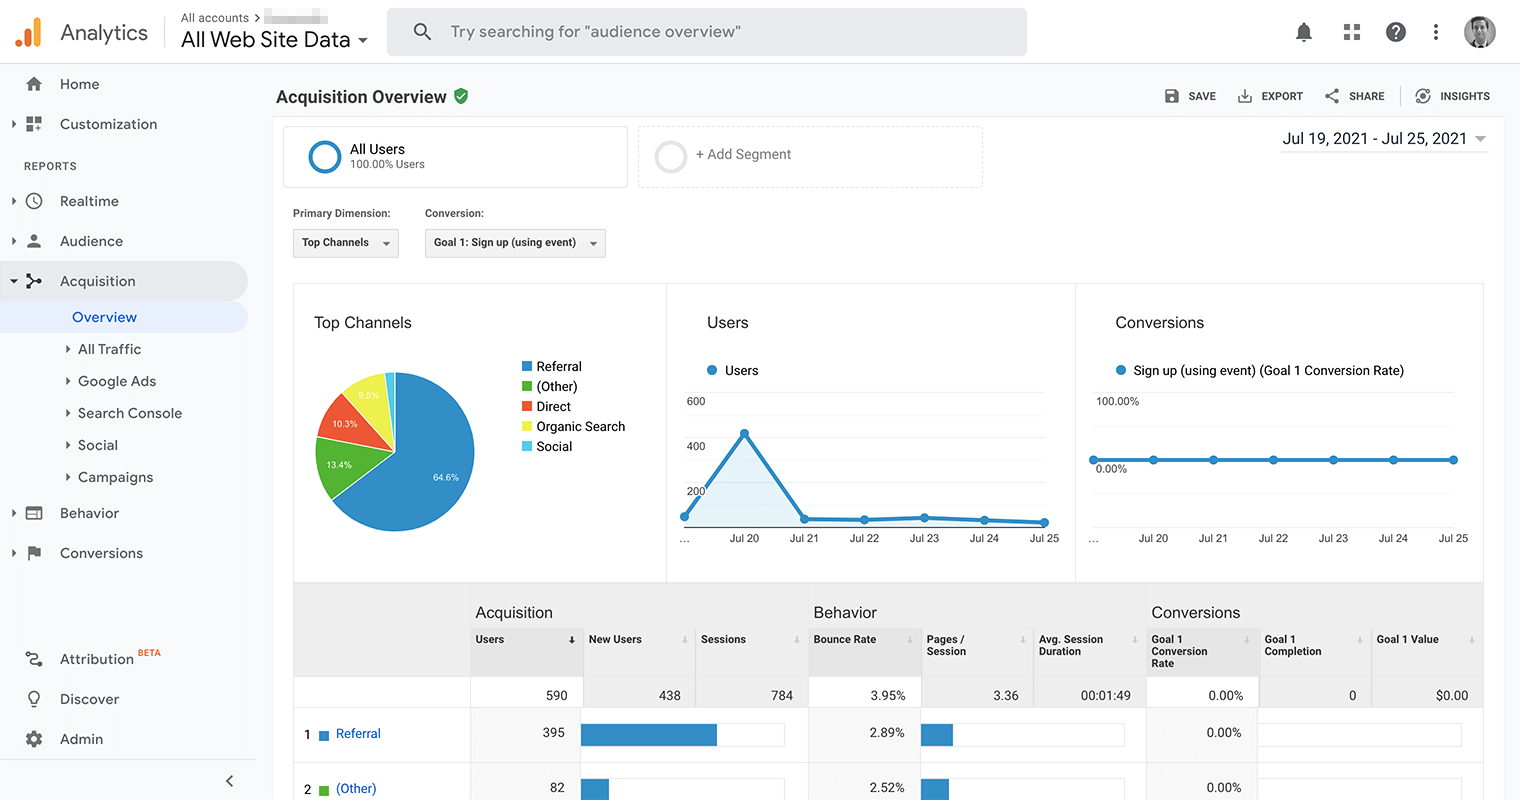The height and width of the screenshot is (800, 1520).
Task: Click the Home house icon
Action: click(x=34, y=84)
